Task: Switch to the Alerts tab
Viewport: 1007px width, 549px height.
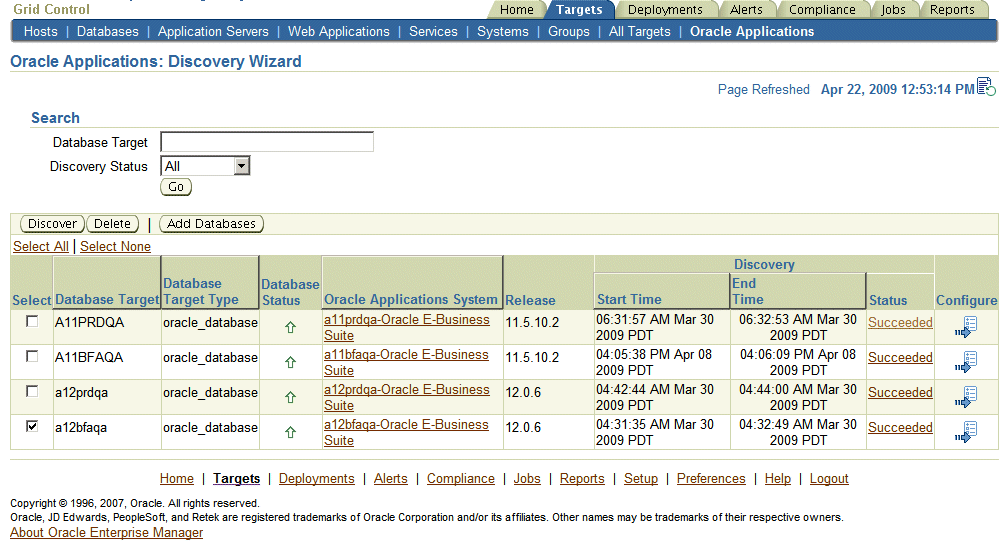Action: 746,10
